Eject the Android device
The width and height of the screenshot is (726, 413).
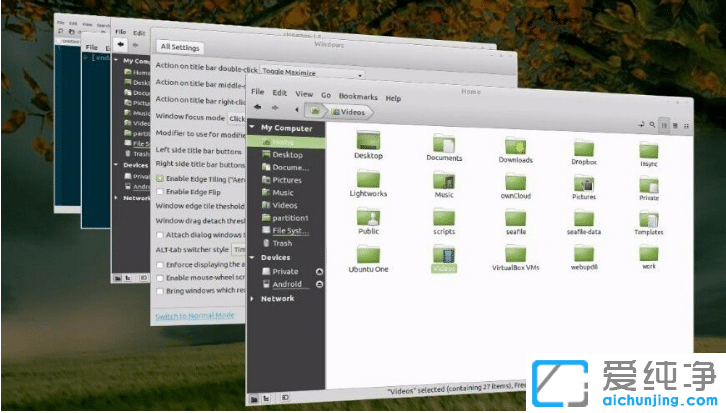(319, 284)
